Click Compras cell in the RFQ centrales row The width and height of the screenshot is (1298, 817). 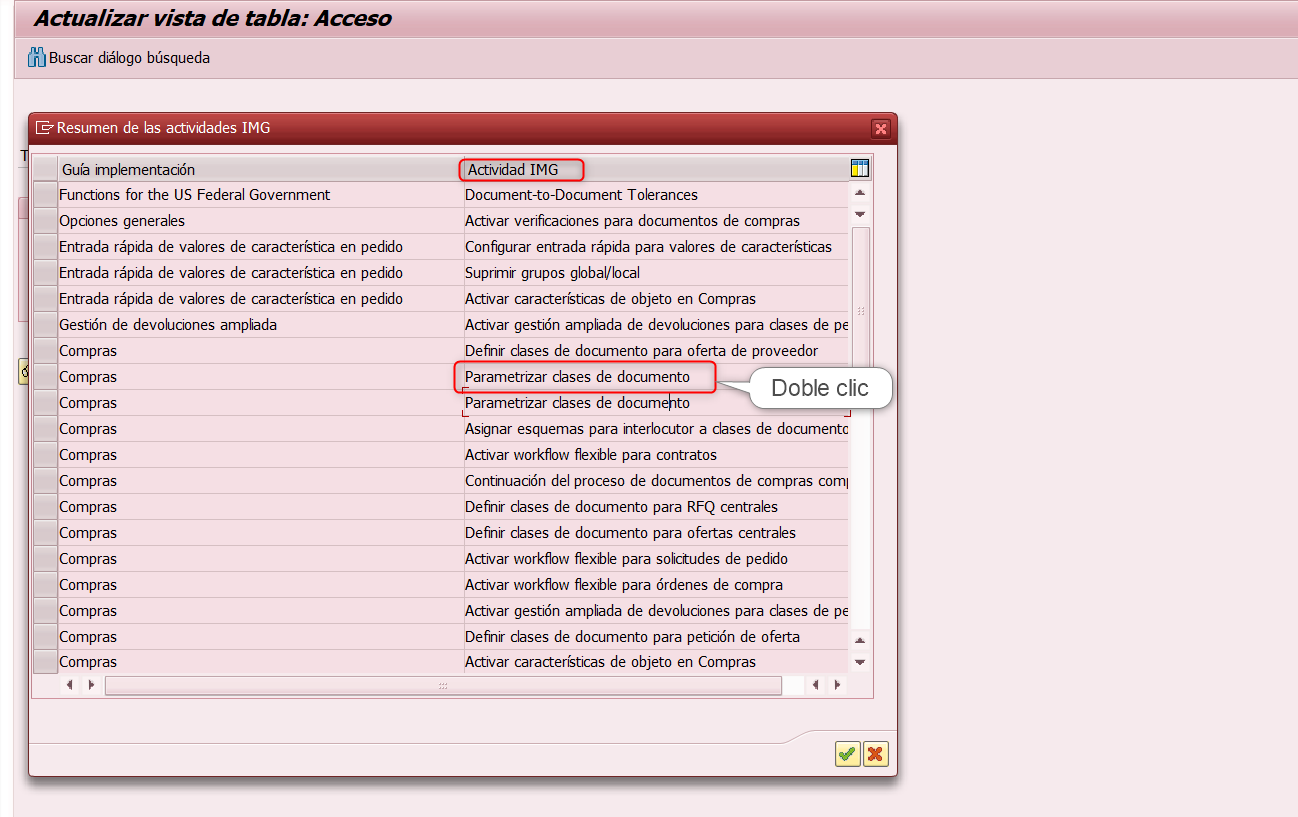coord(260,507)
